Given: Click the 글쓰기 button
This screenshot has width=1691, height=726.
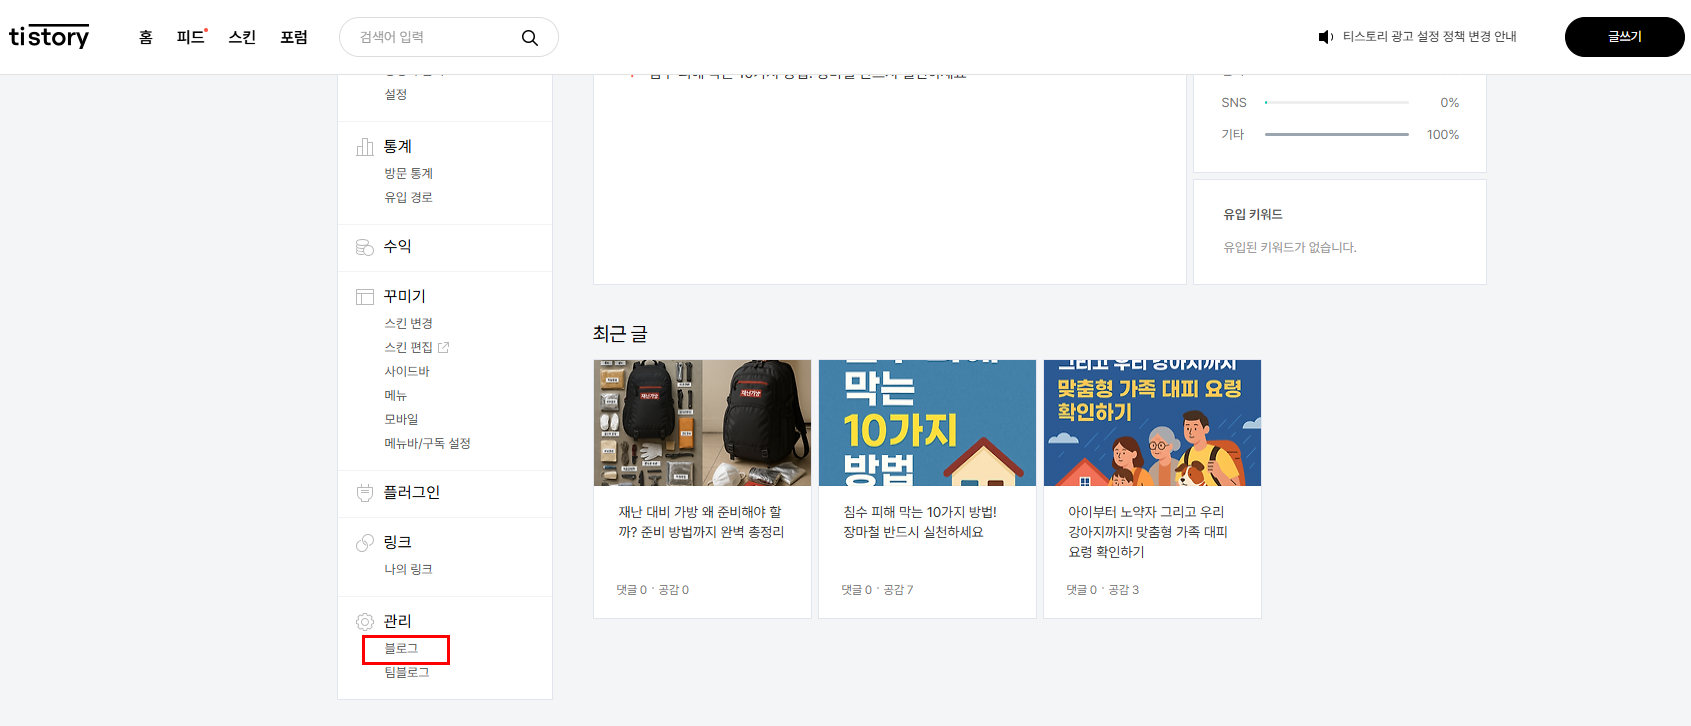Looking at the screenshot, I should click(x=1624, y=37).
